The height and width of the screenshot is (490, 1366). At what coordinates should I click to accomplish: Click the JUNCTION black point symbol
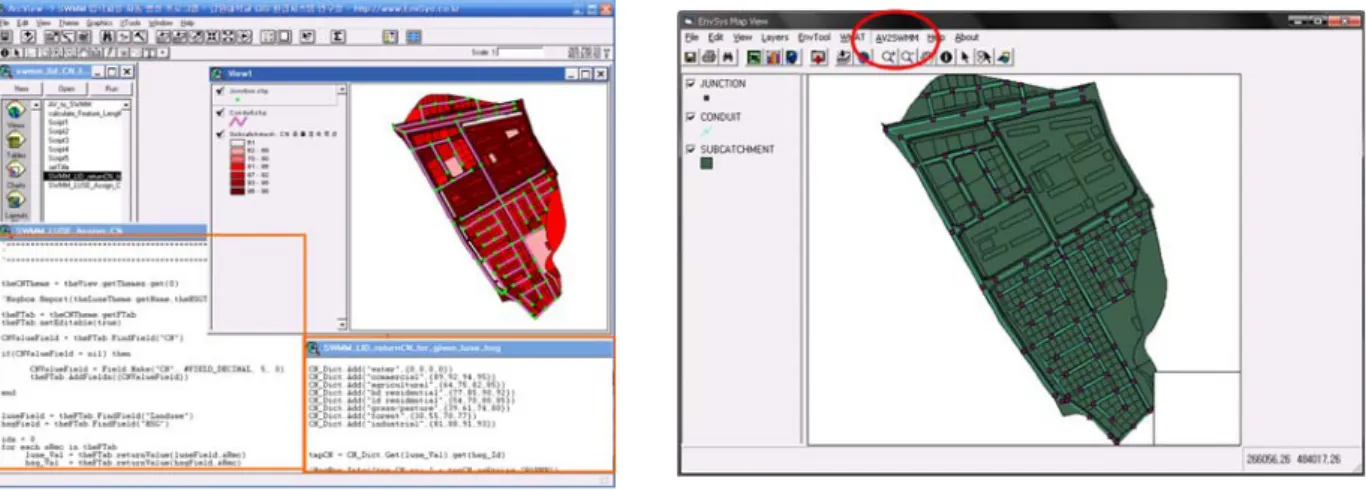[x=704, y=98]
